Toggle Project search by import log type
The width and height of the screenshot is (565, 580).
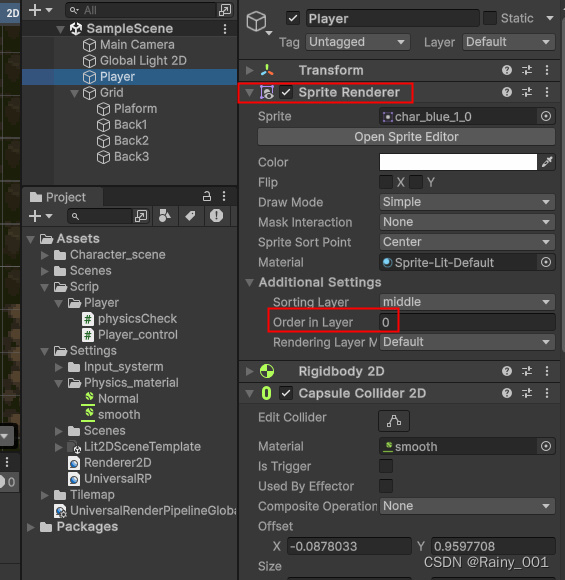[216, 216]
